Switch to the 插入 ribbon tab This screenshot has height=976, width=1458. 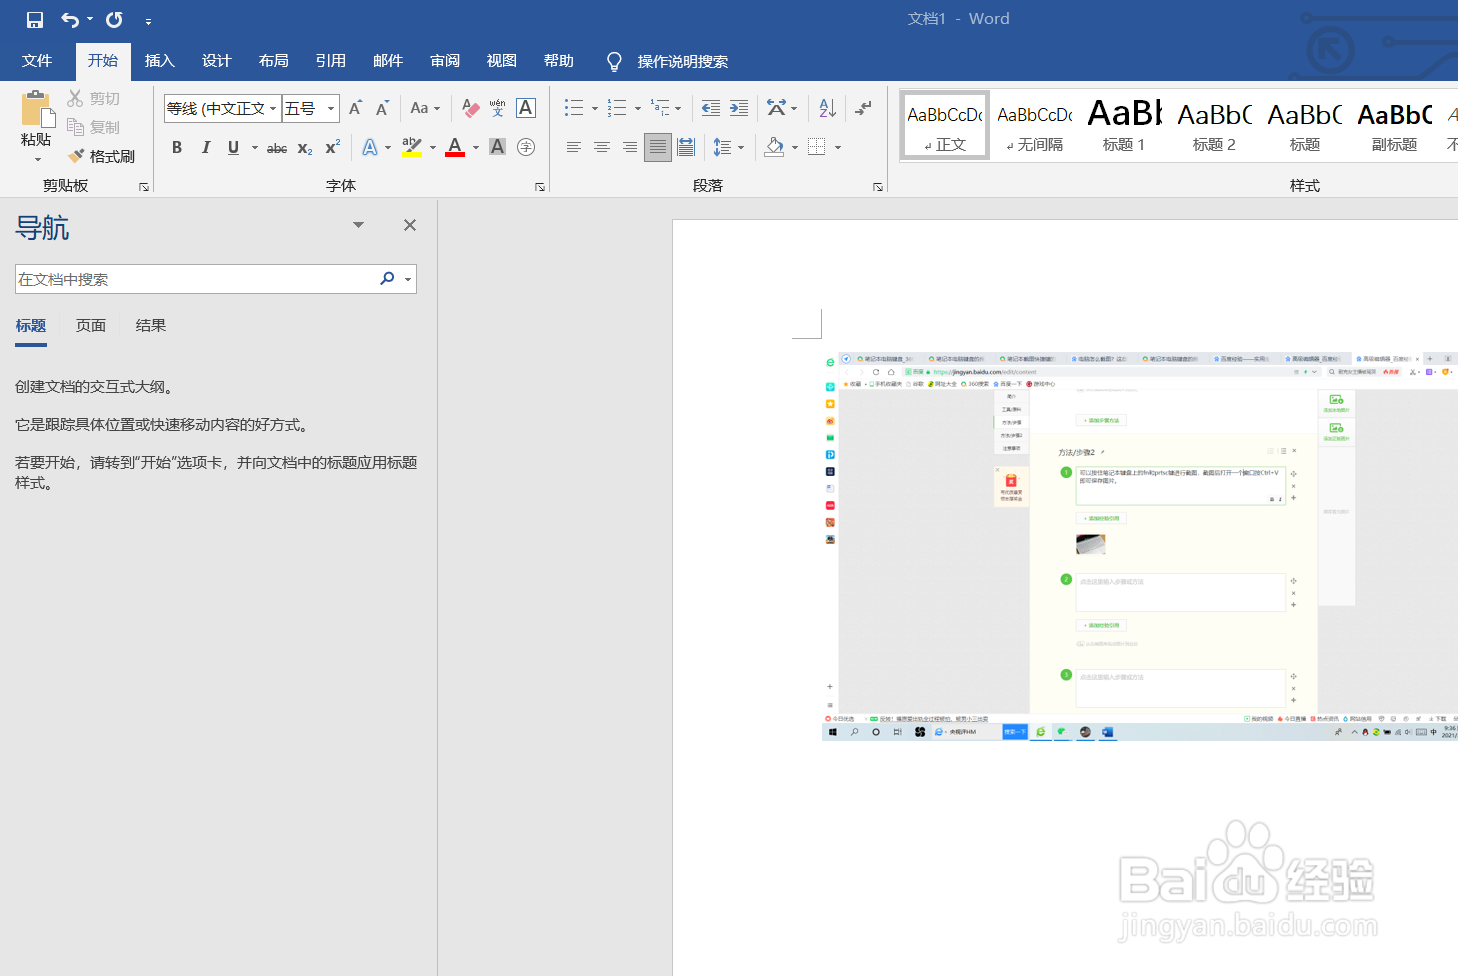point(160,61)
